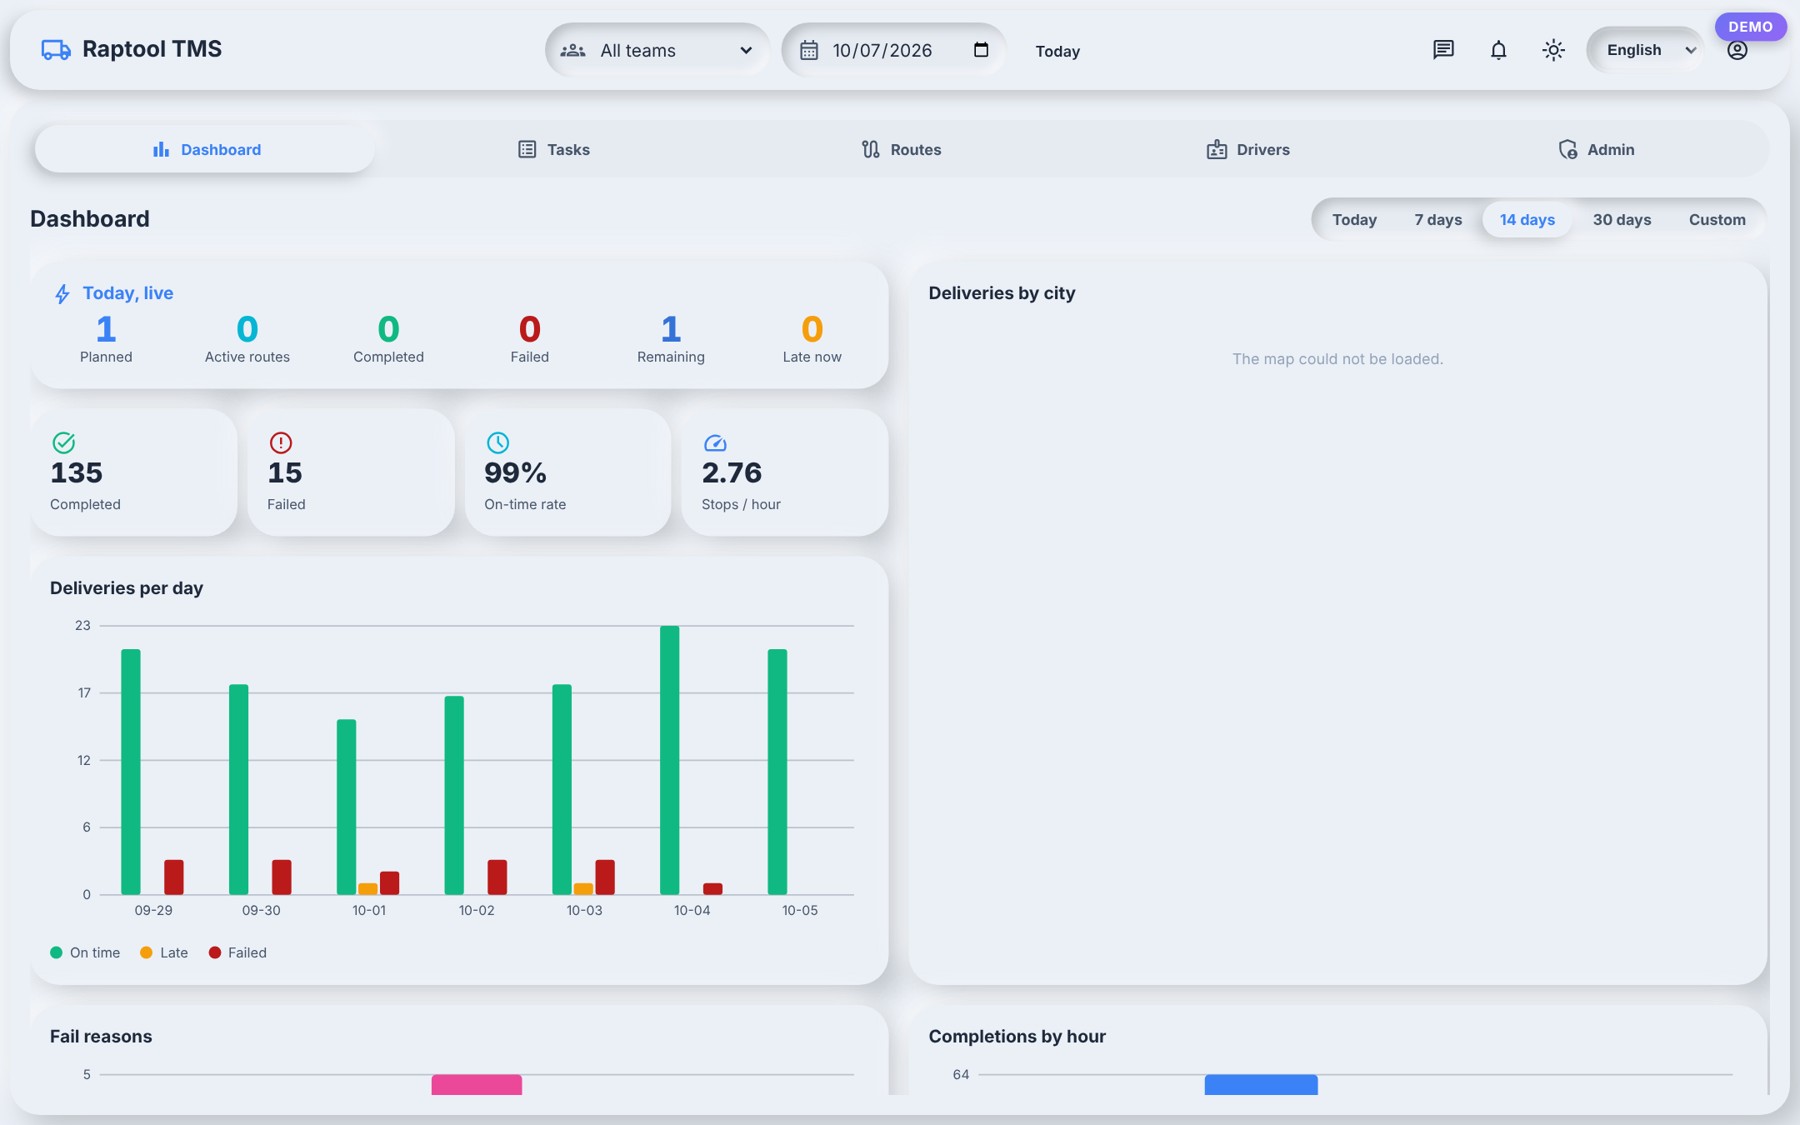The image size is (1800, 1125).
Task: Click the 10-04 green on-time bar
Action: (x=669, y=760)
